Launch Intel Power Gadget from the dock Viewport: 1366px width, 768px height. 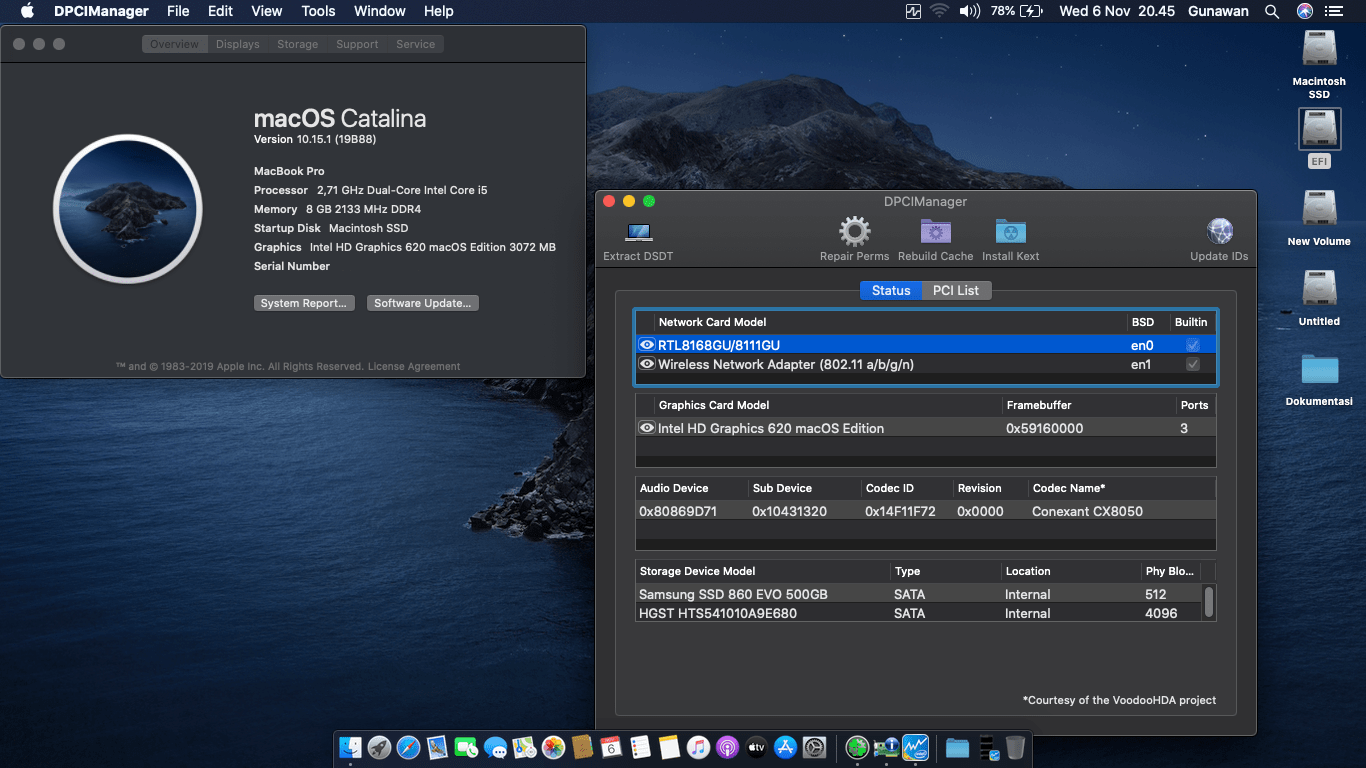tap(914, 747)
